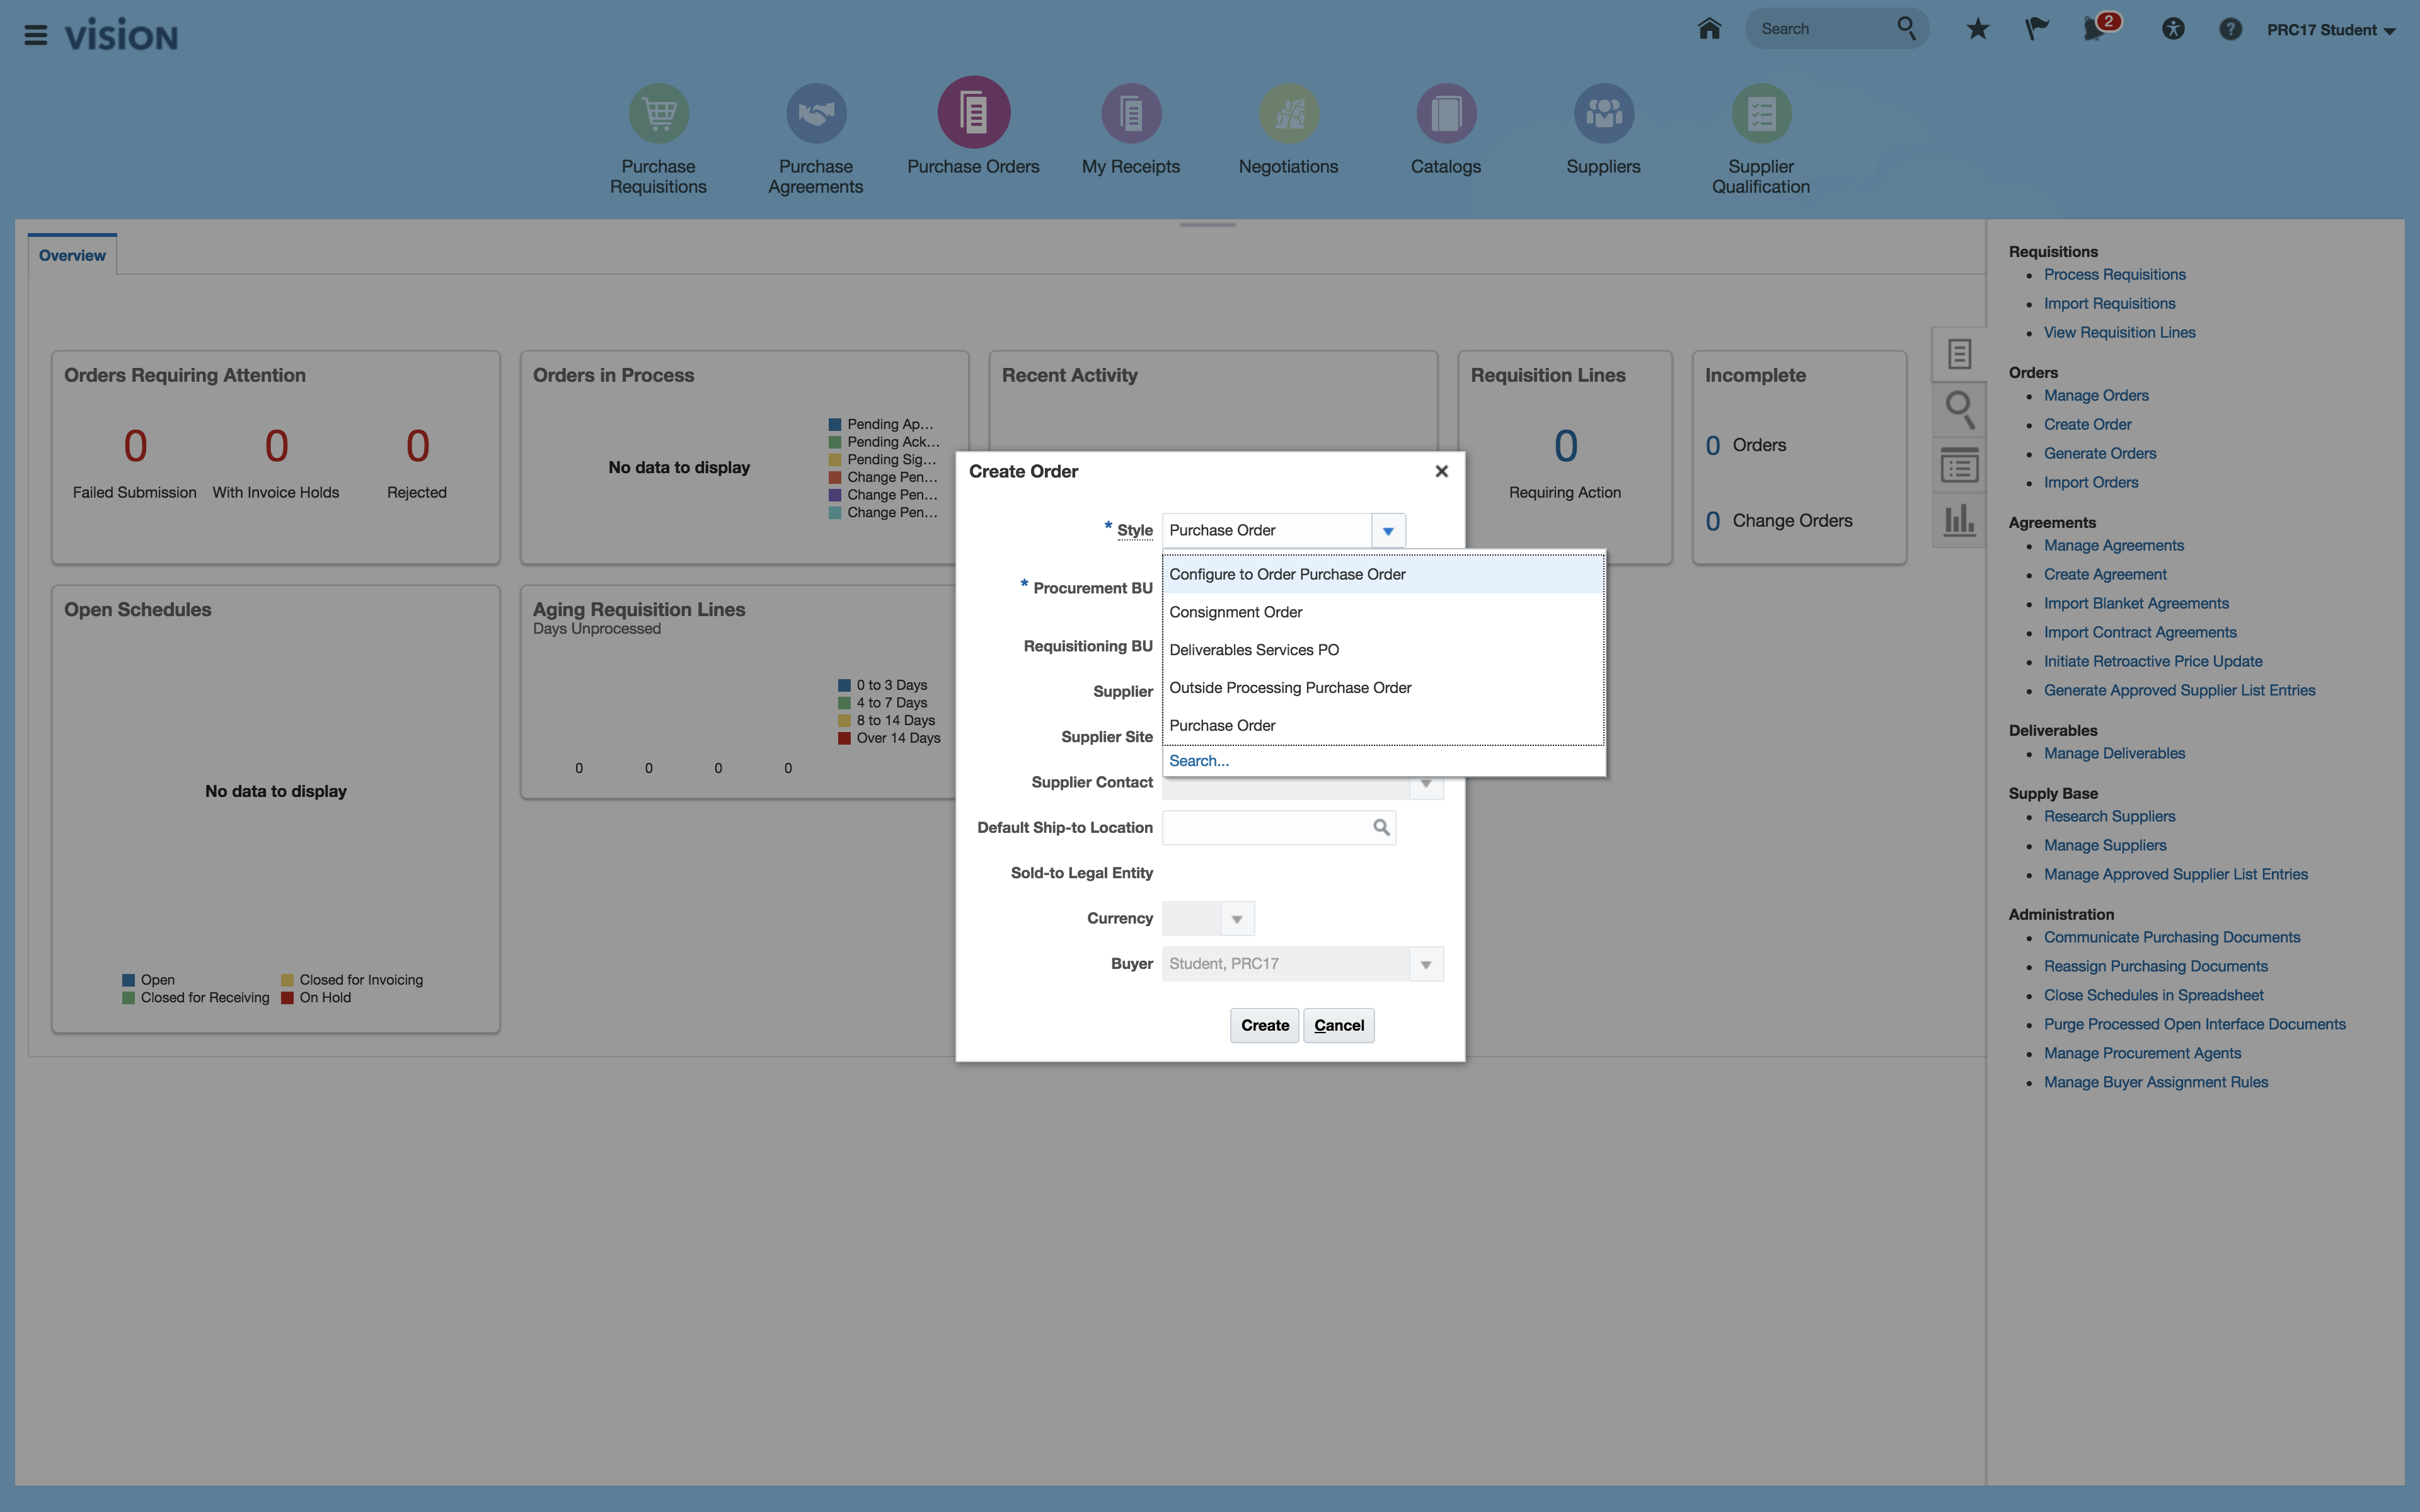Open PRC17 Student user menu
The width and height of the screenshot is (2420, 1512).
pos(2330,30)
